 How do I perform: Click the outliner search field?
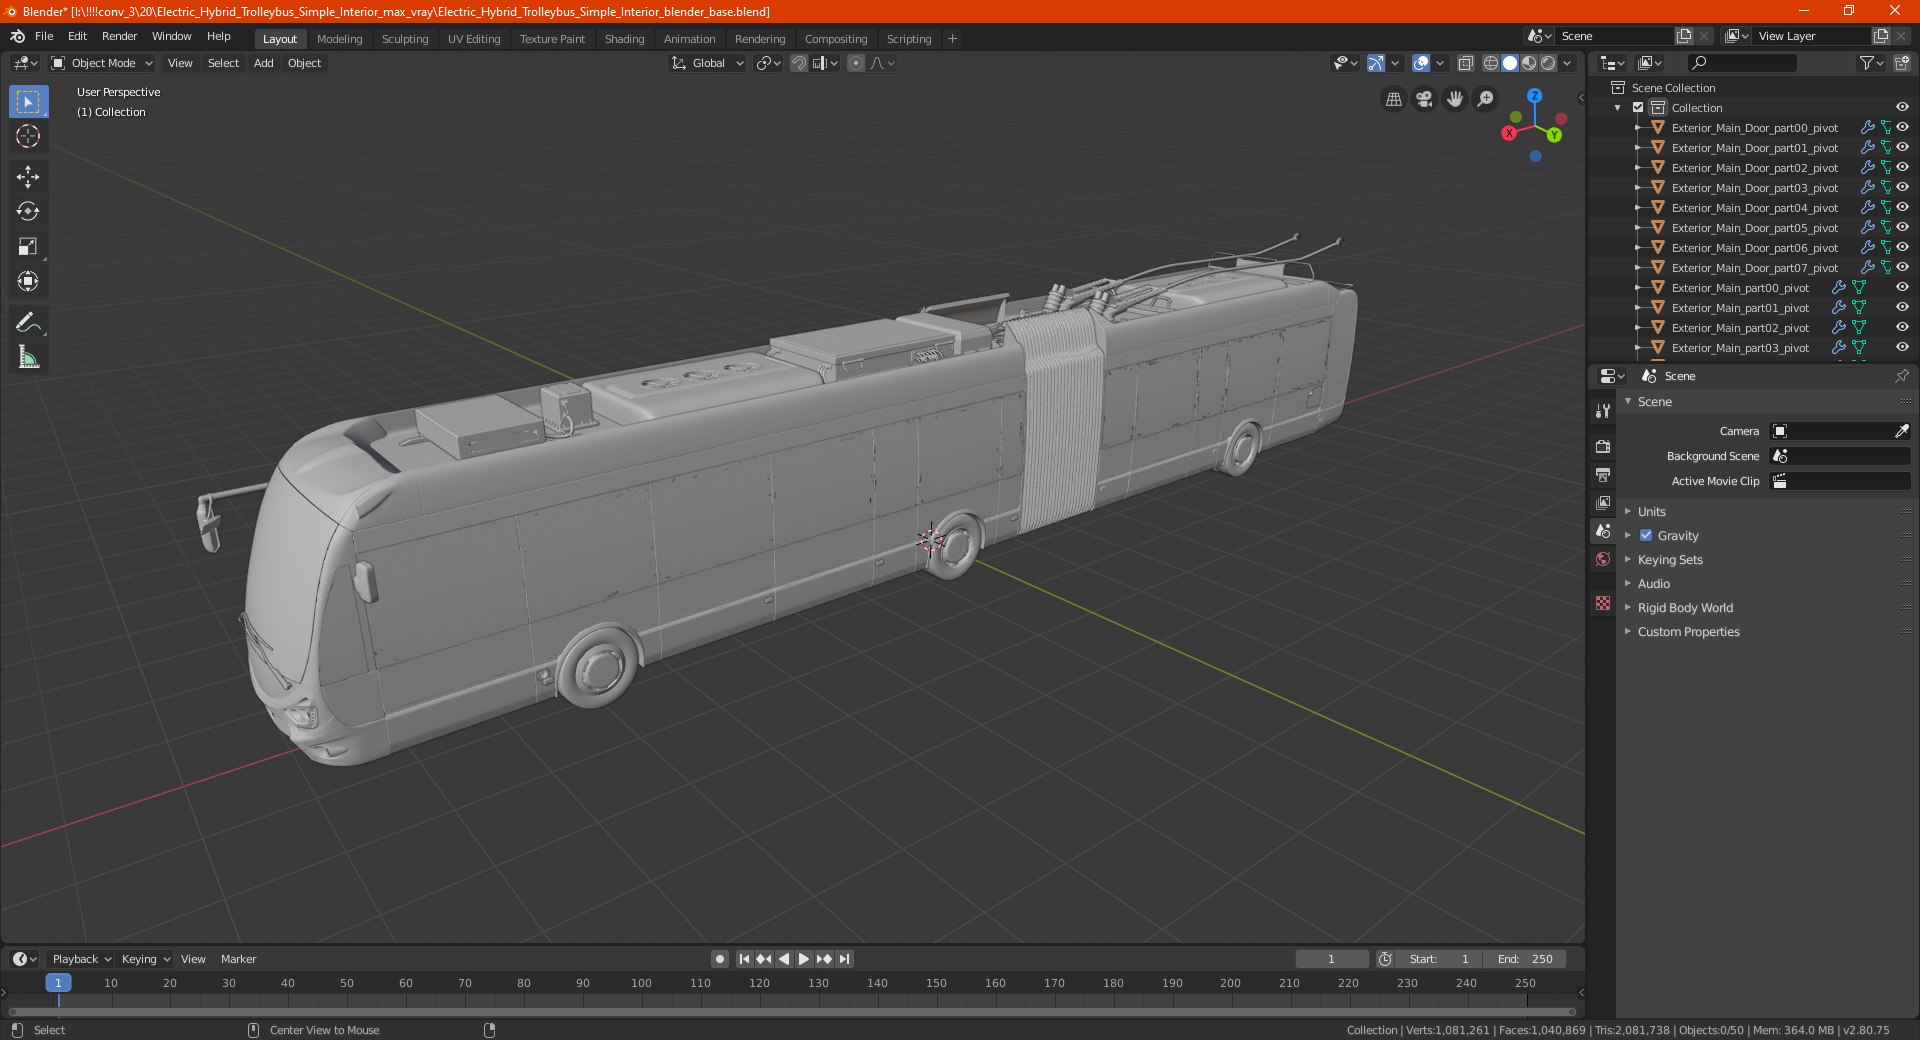point(1741,63)
